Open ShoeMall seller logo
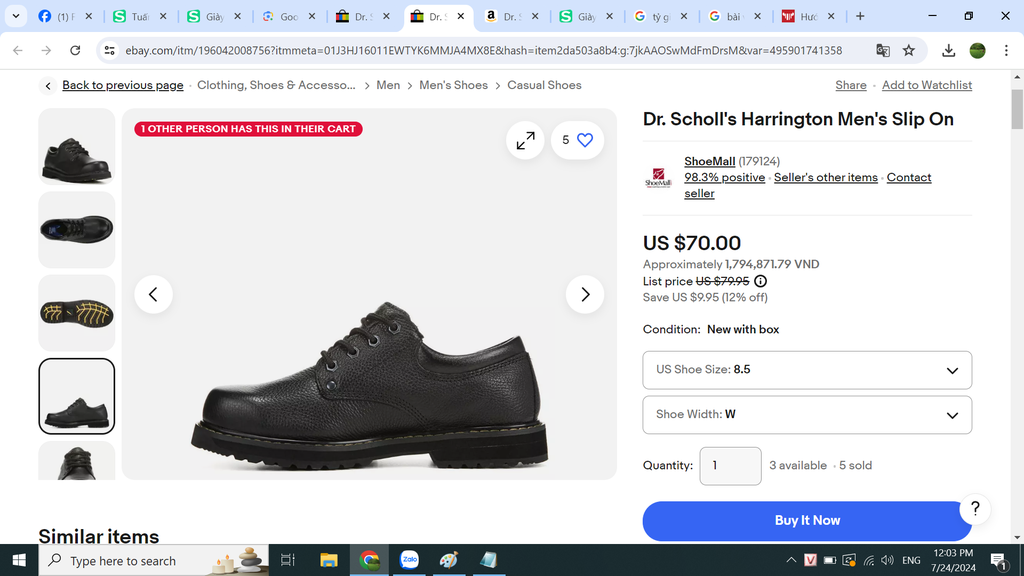The width and height of the screenshot is (1024, 576). (x=658, y=178)
